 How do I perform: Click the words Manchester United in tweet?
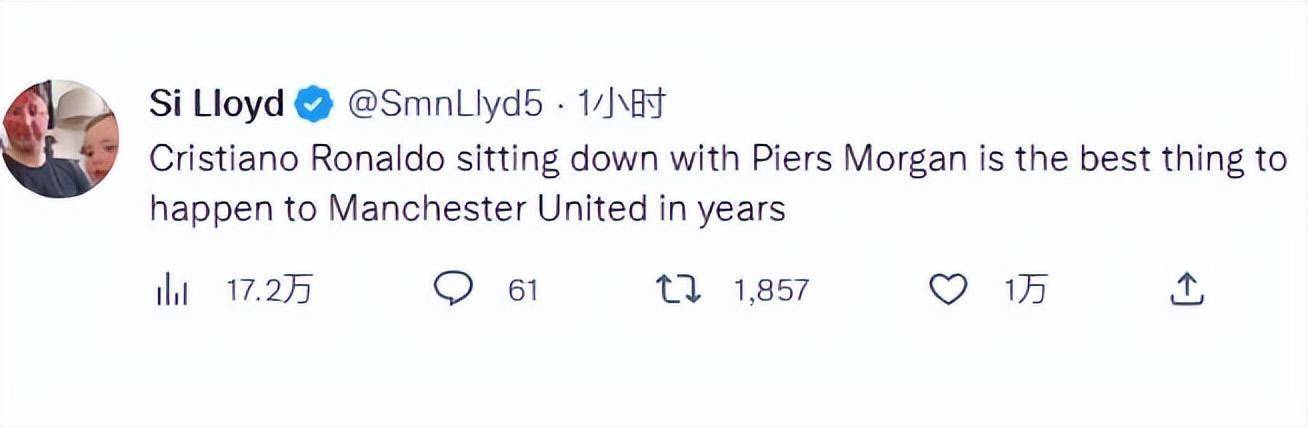pyautogui.click(x=482, y=209)
